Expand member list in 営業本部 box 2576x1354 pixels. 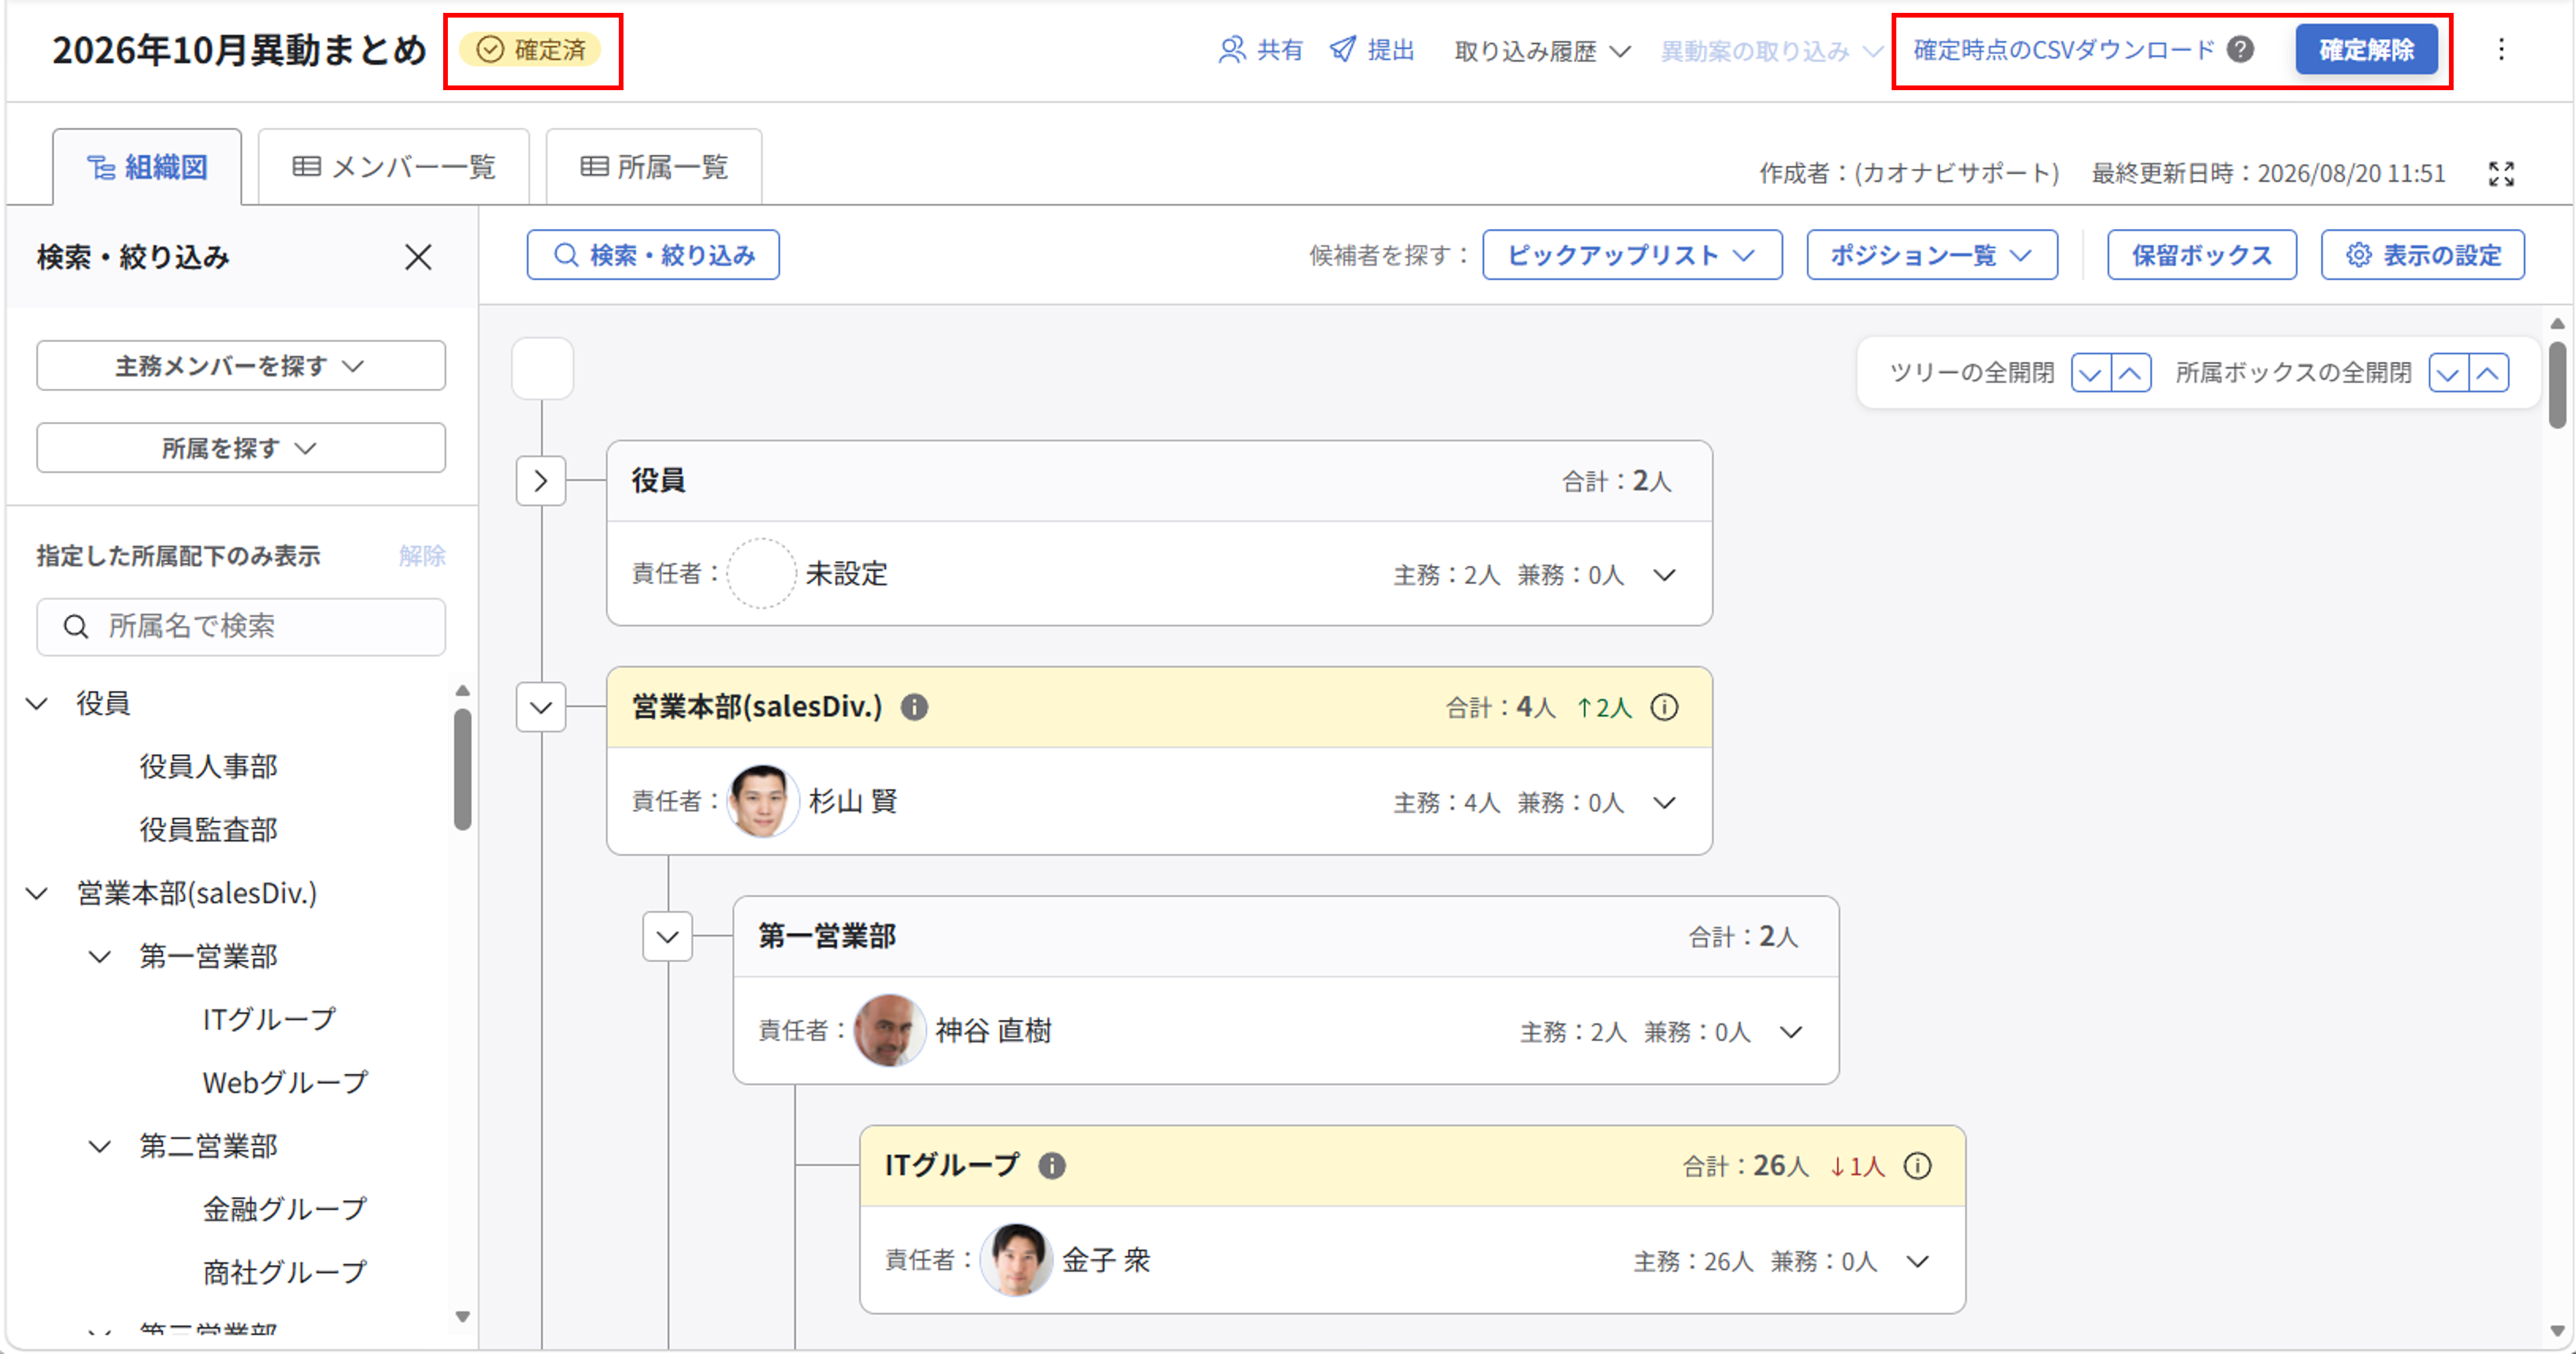[1664, 803]
